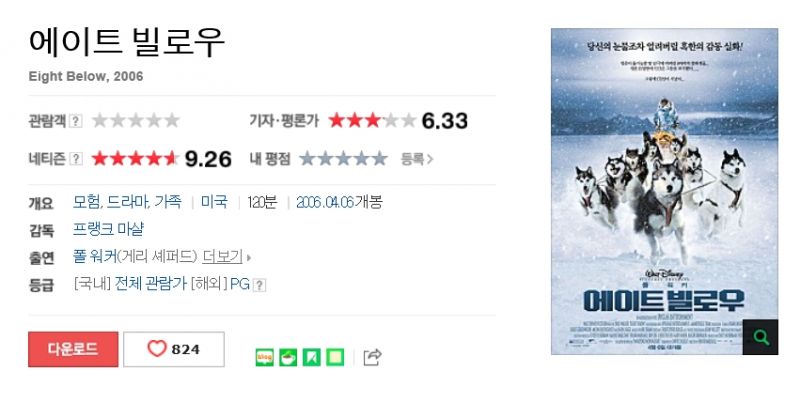
Task: Click the green memo square share icon
Action: point(335,357)
